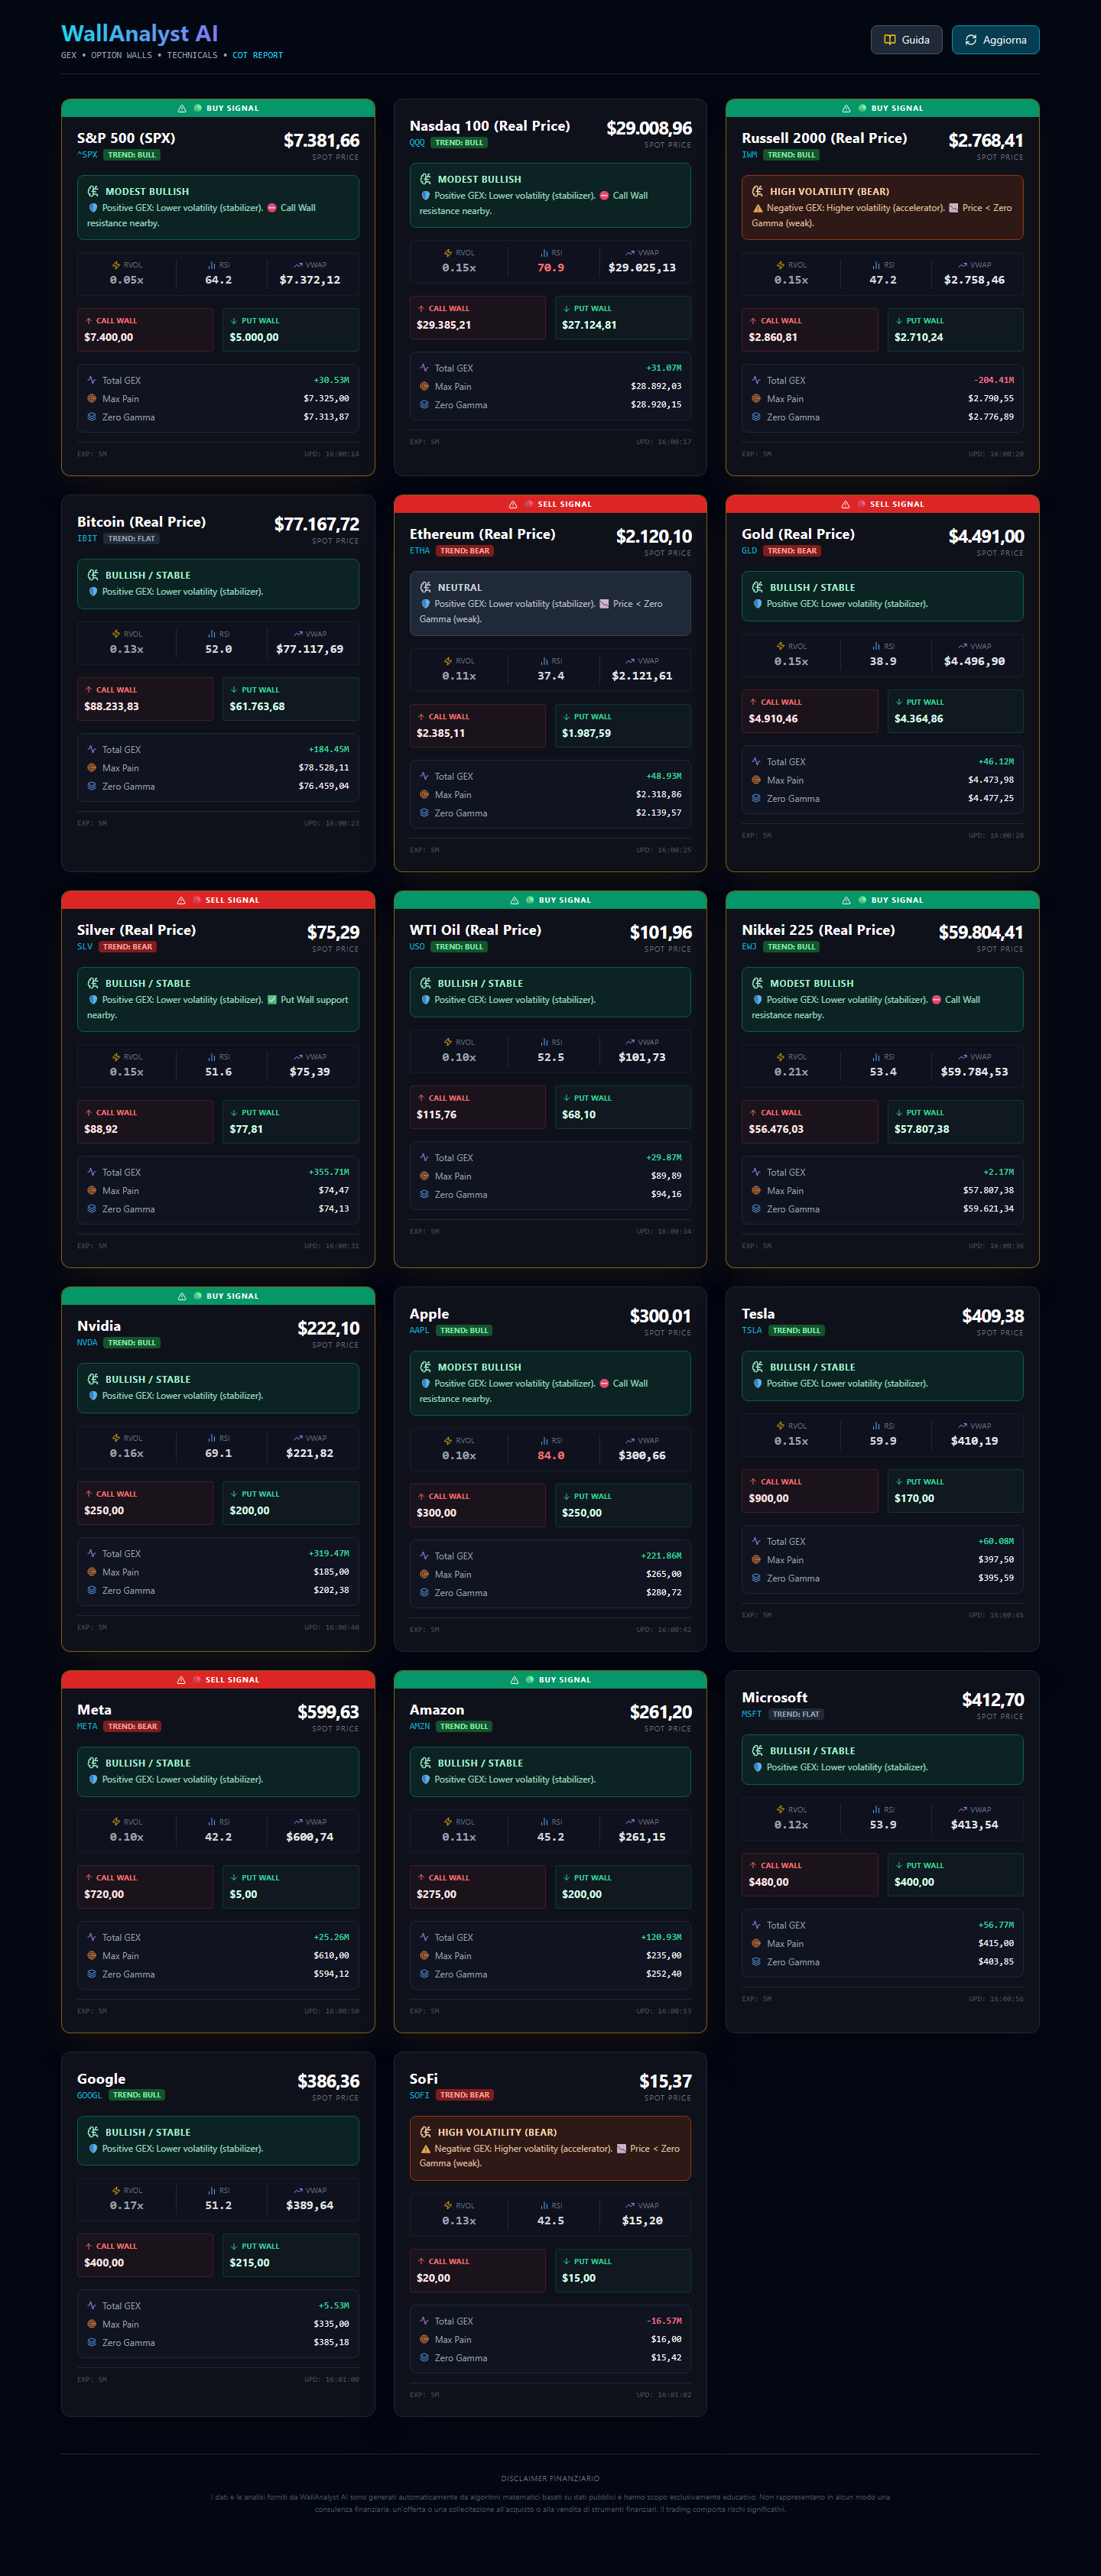Image resolution: width=1101 pixels, height=2576 pixels.
Task: Select SoFi spot price $15,37
Action: click(665, 2082)
